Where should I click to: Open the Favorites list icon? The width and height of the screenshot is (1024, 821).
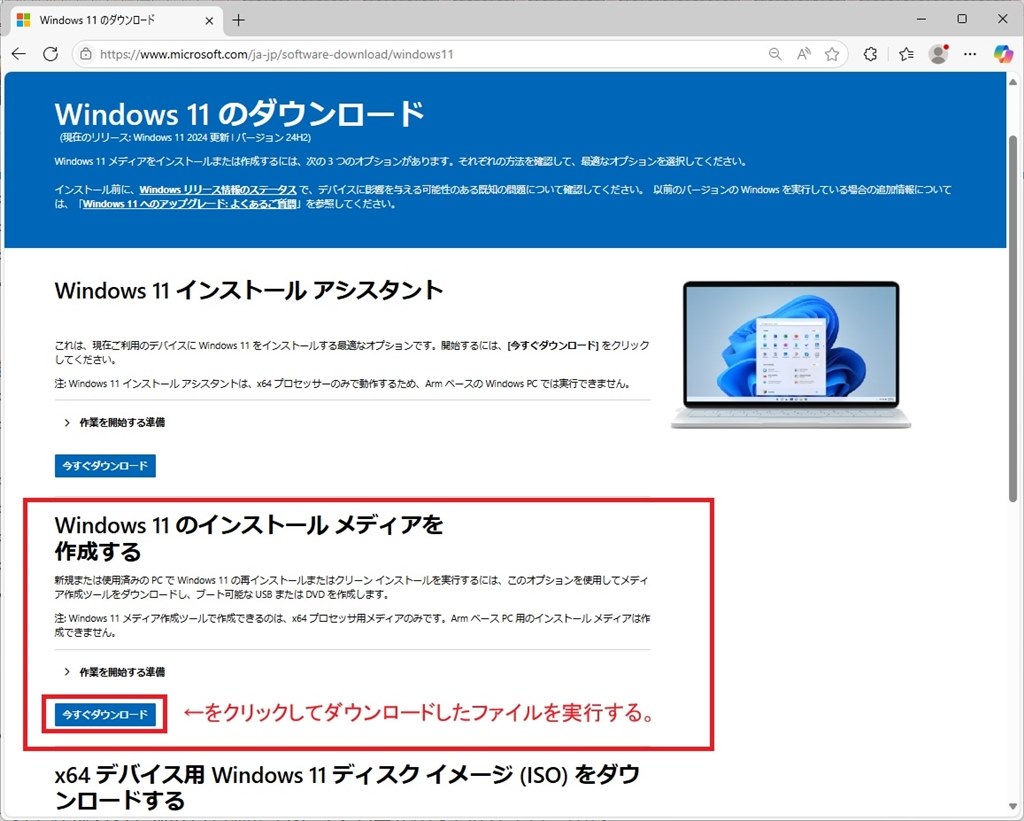click(906, 54)
